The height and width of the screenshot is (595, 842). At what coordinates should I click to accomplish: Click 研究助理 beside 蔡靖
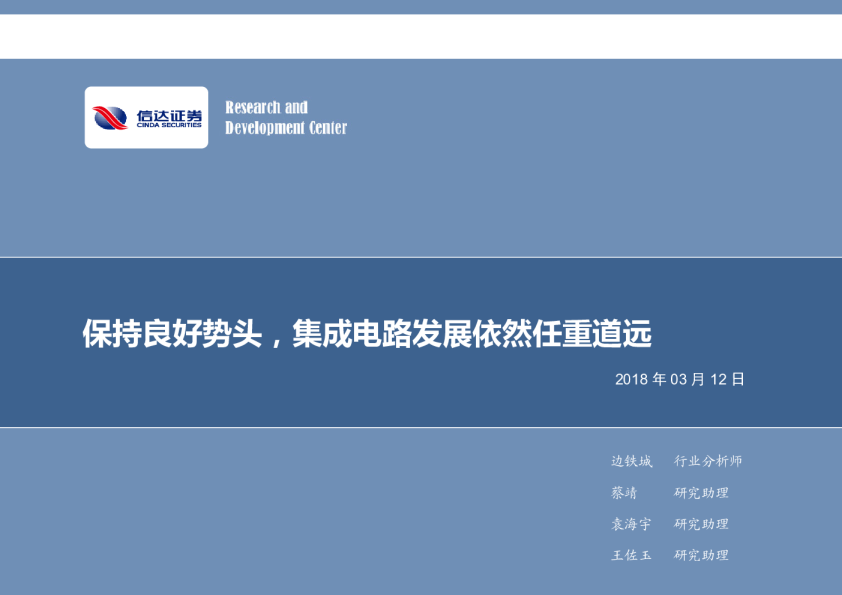(x=701, y=493)
